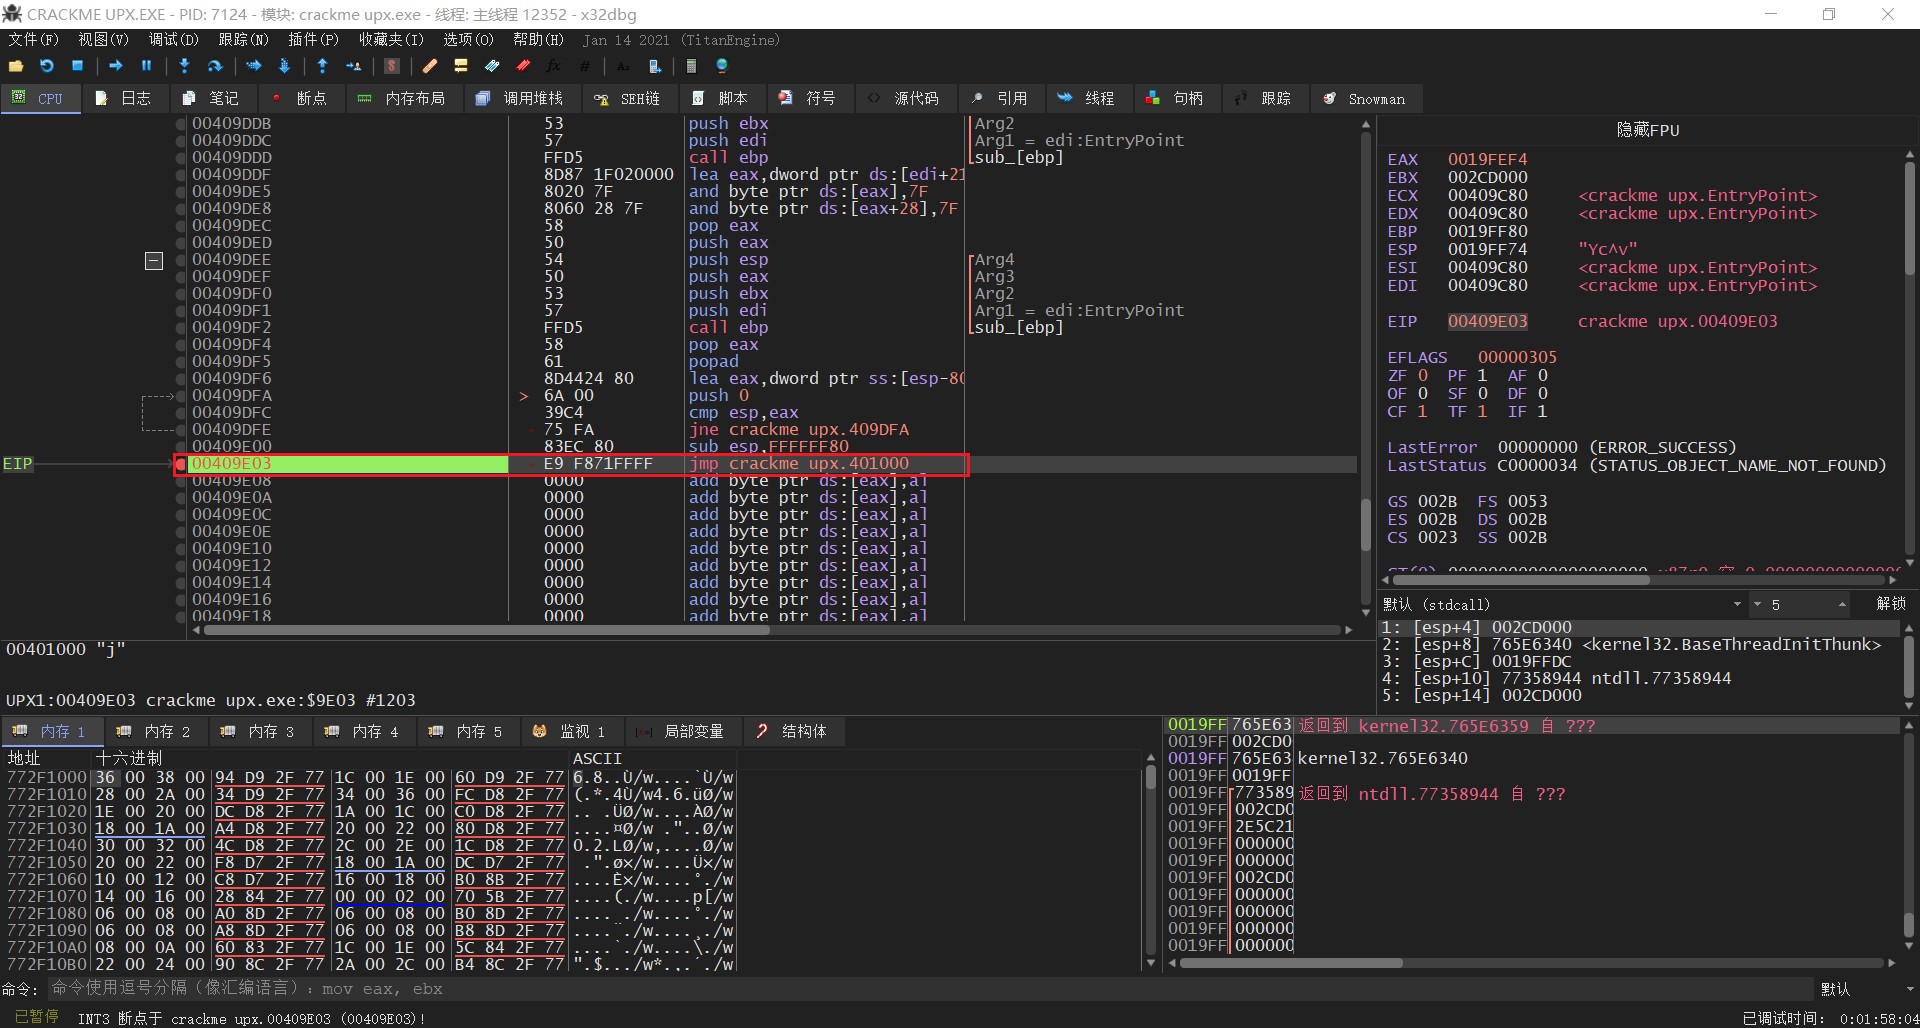Restart the debugged program via toolbar
Image resolution: width=1920 pixels, height=1028 pixels.
(x=47, y=66)
